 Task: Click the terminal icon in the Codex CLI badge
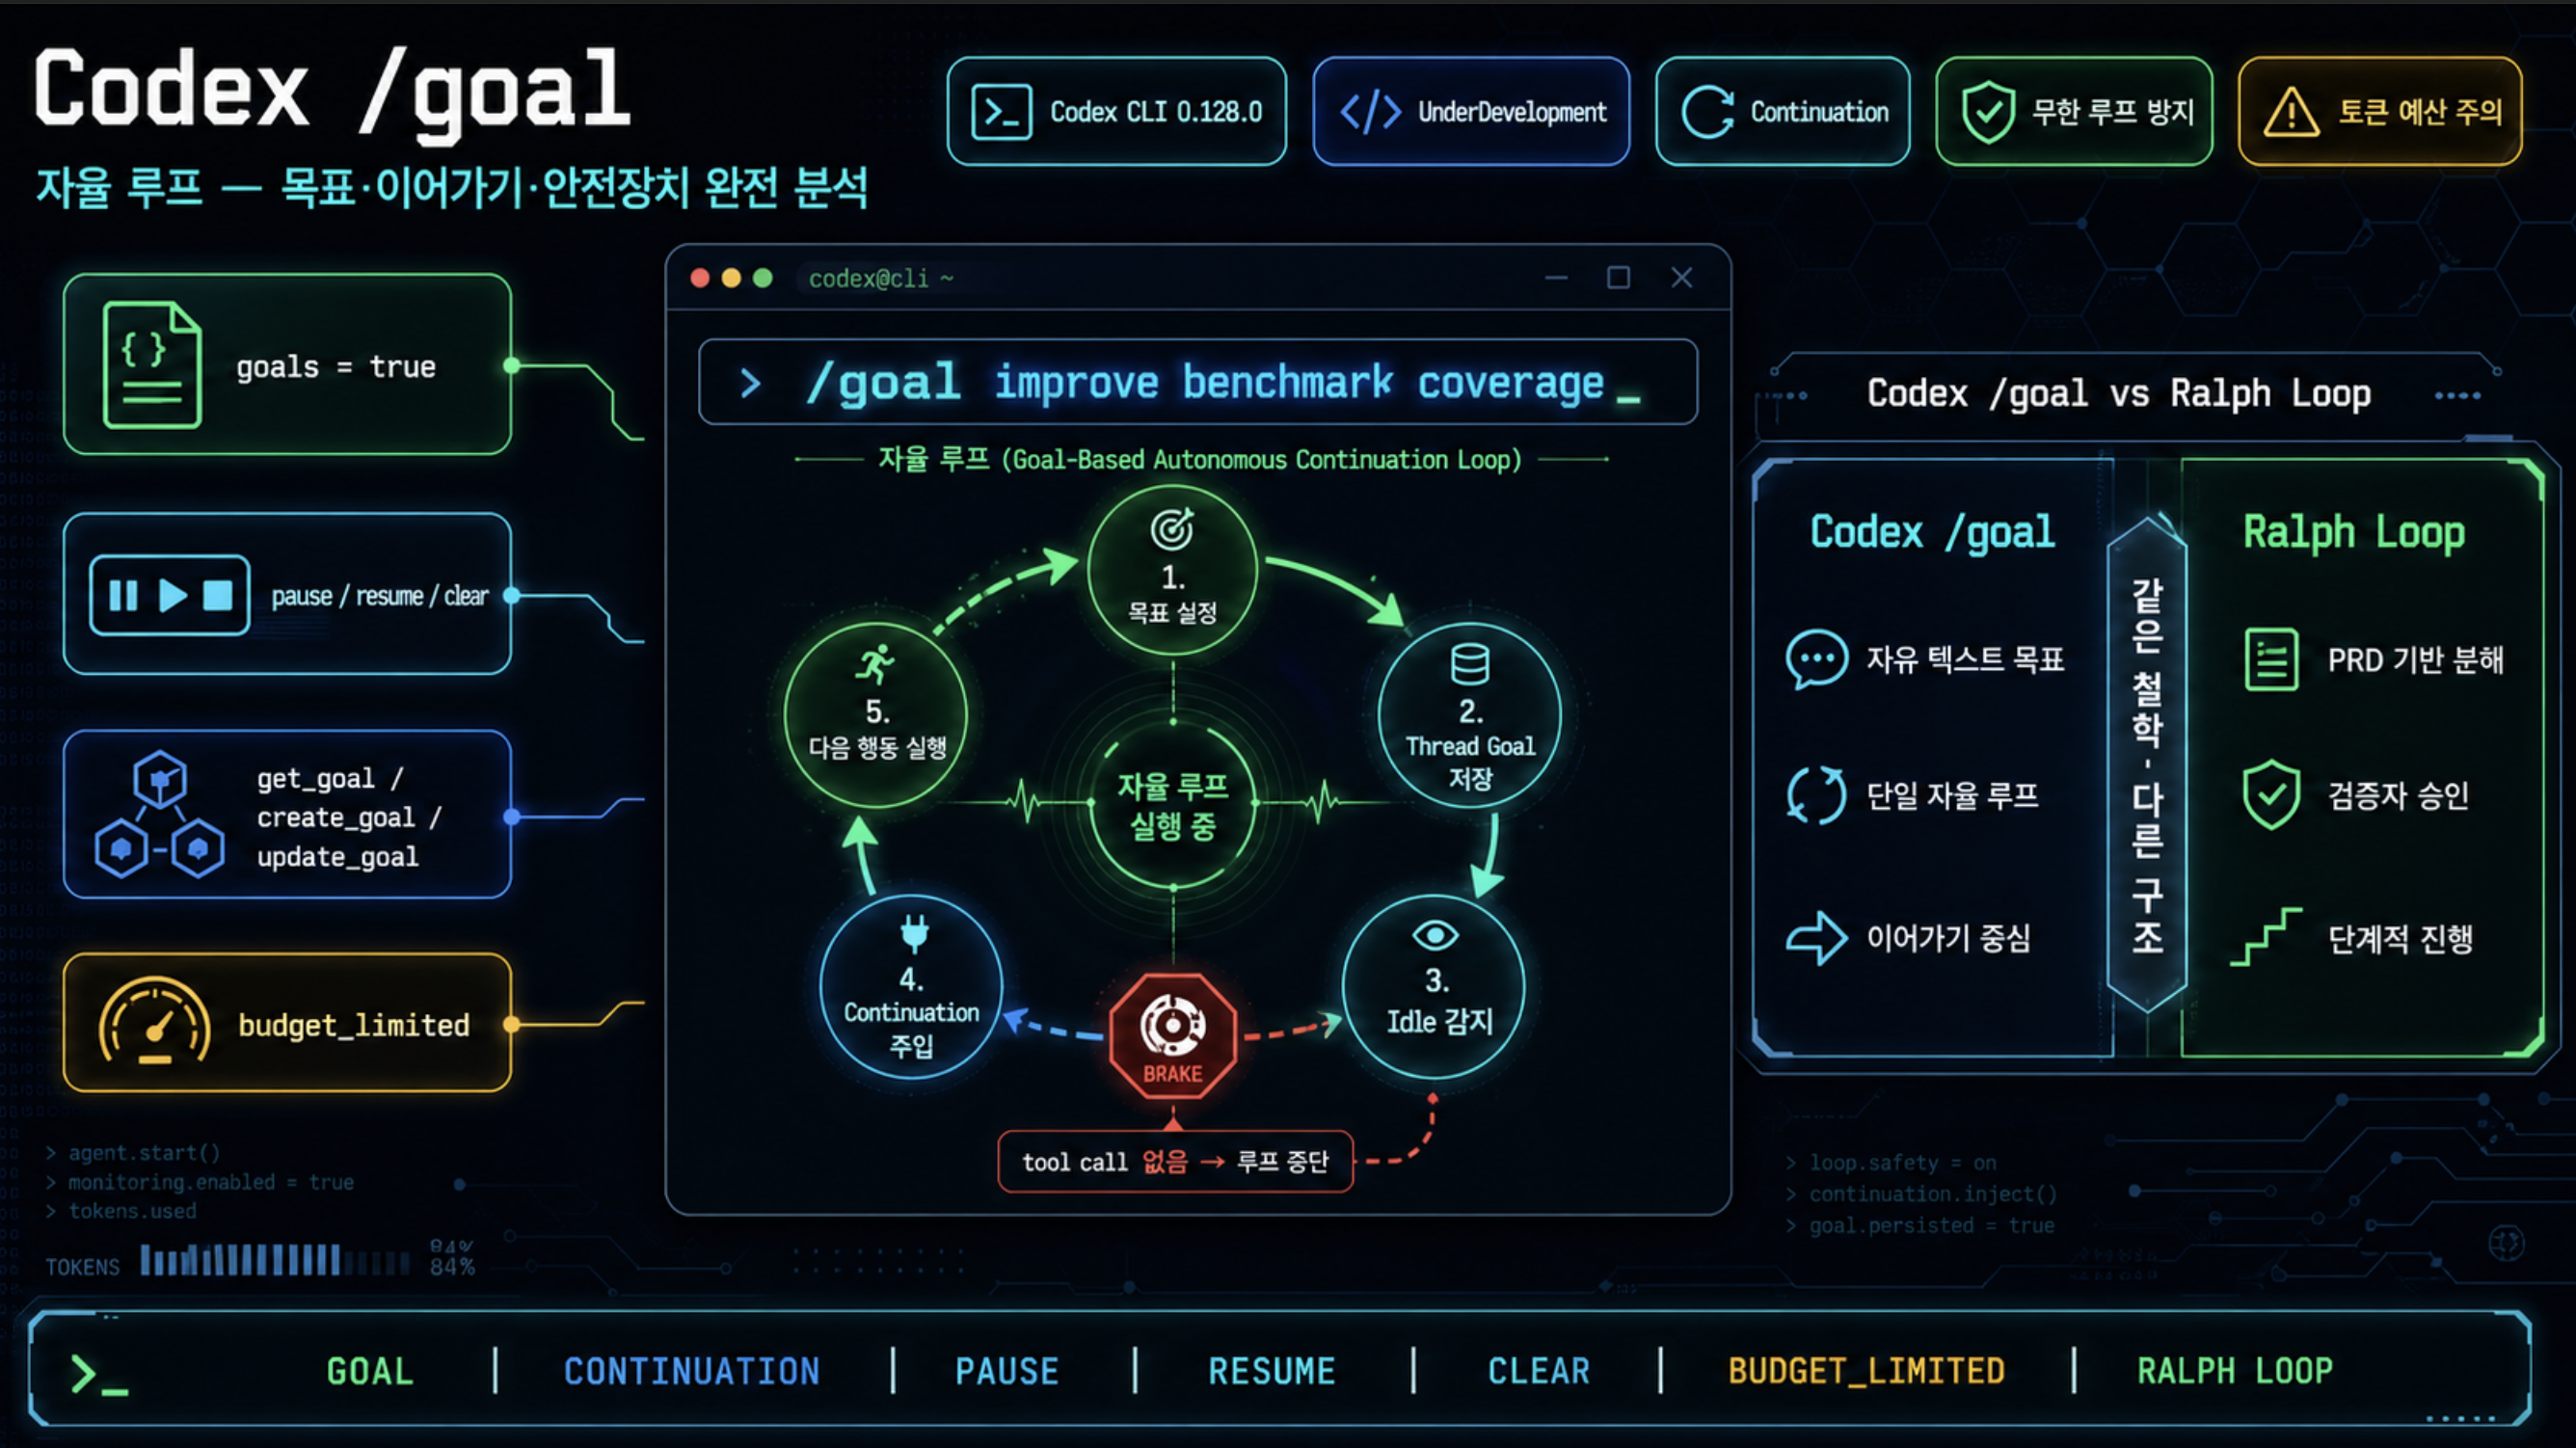click(x=1001, y=112)
